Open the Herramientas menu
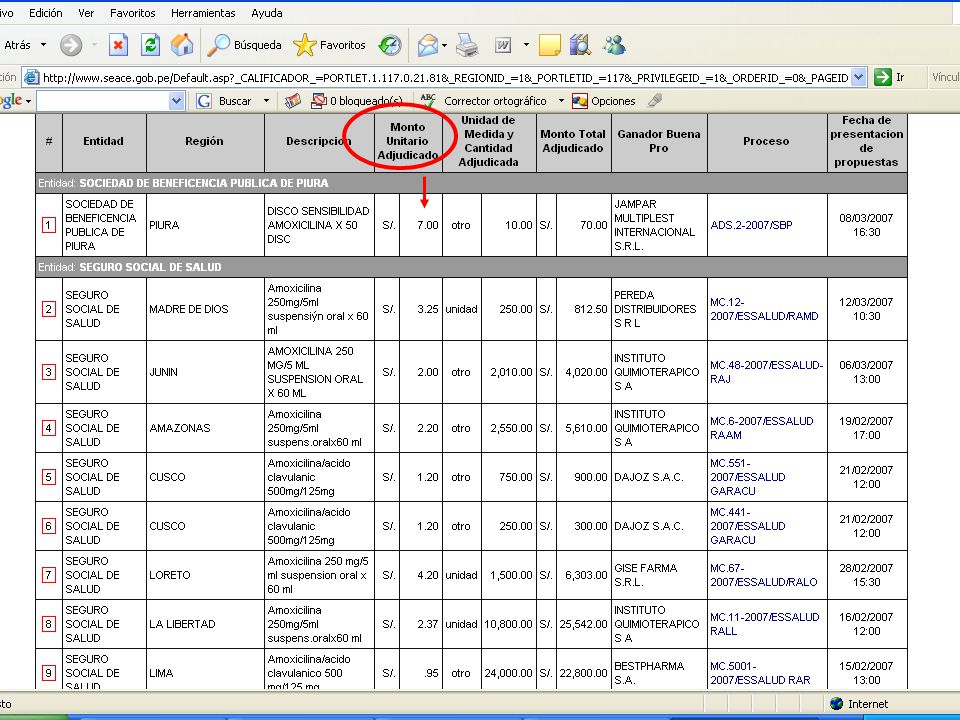 click(203, 13)
